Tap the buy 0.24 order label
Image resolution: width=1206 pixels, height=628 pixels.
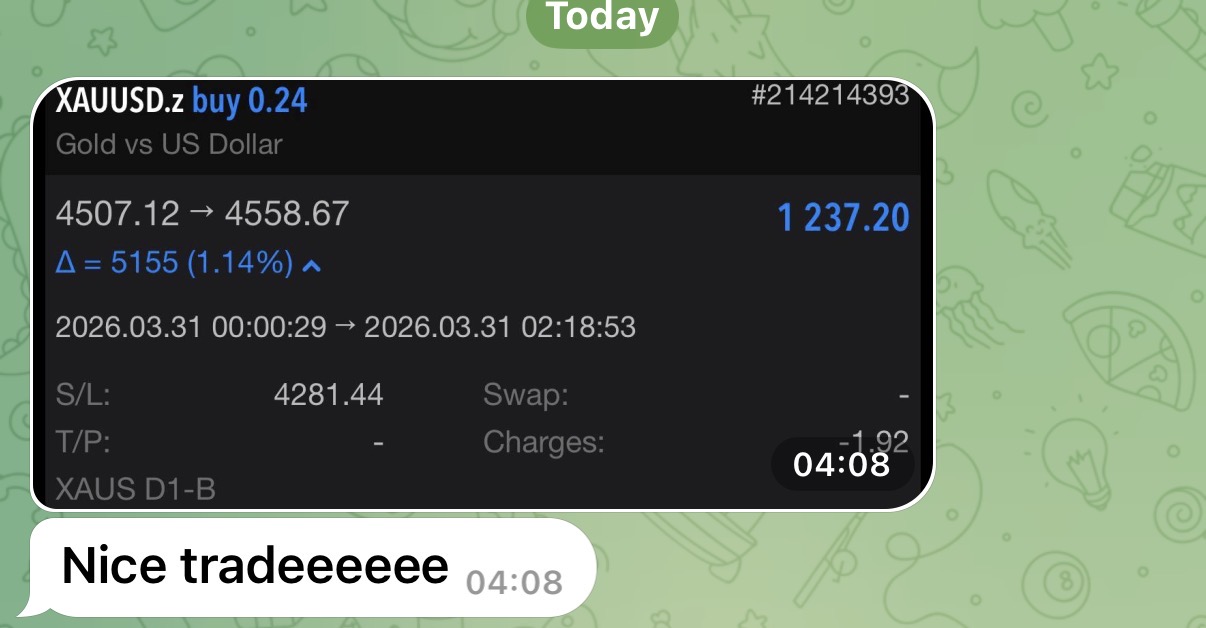249,100
